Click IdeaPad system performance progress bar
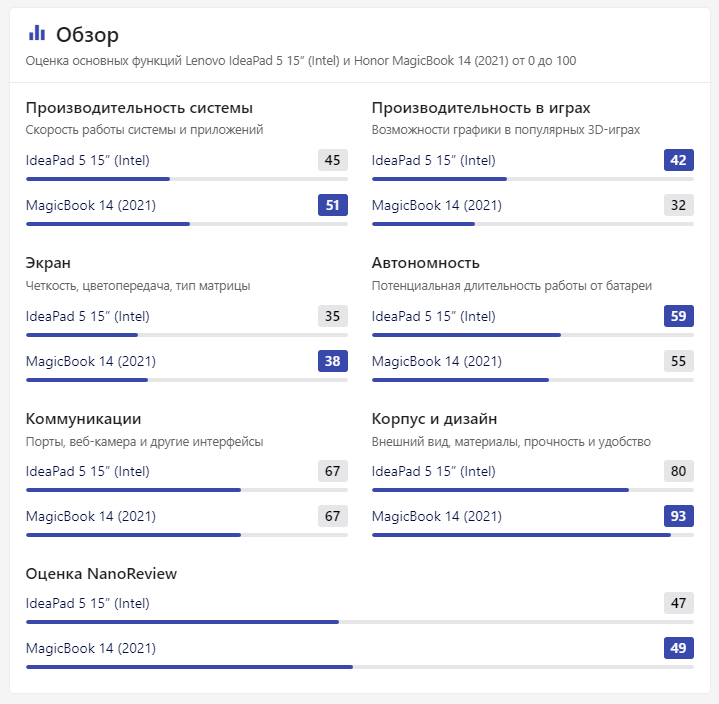 click(187, 179)
